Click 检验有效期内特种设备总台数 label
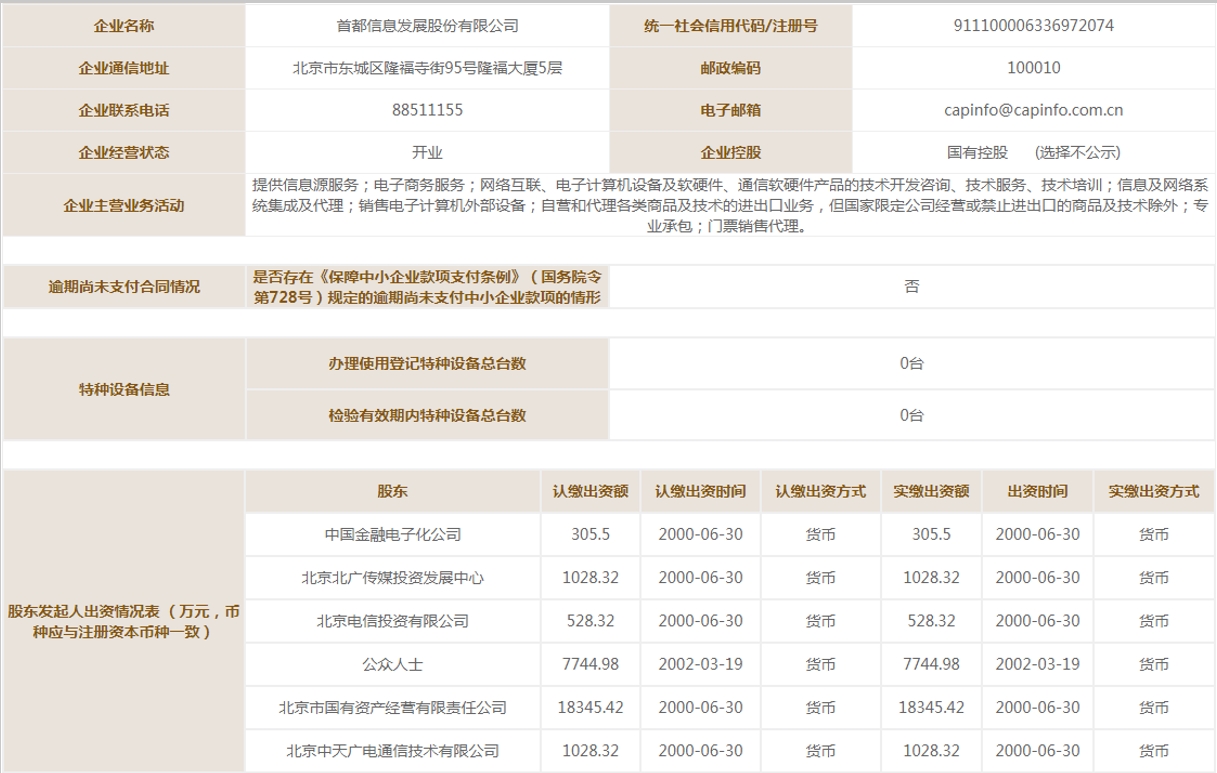Viewport: 1217px width, 773px height. tap(427, 415)
